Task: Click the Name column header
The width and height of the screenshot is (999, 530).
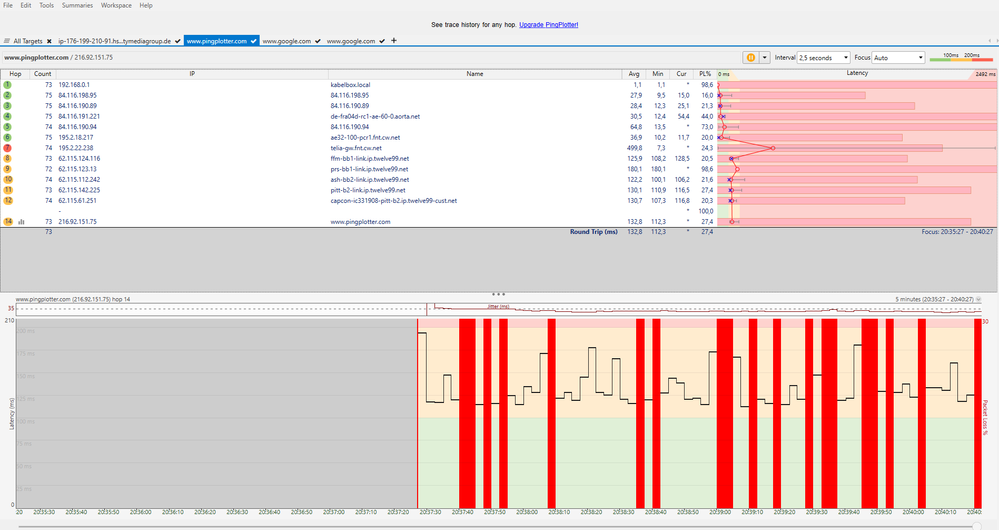Action: click(x=475, y=74)
